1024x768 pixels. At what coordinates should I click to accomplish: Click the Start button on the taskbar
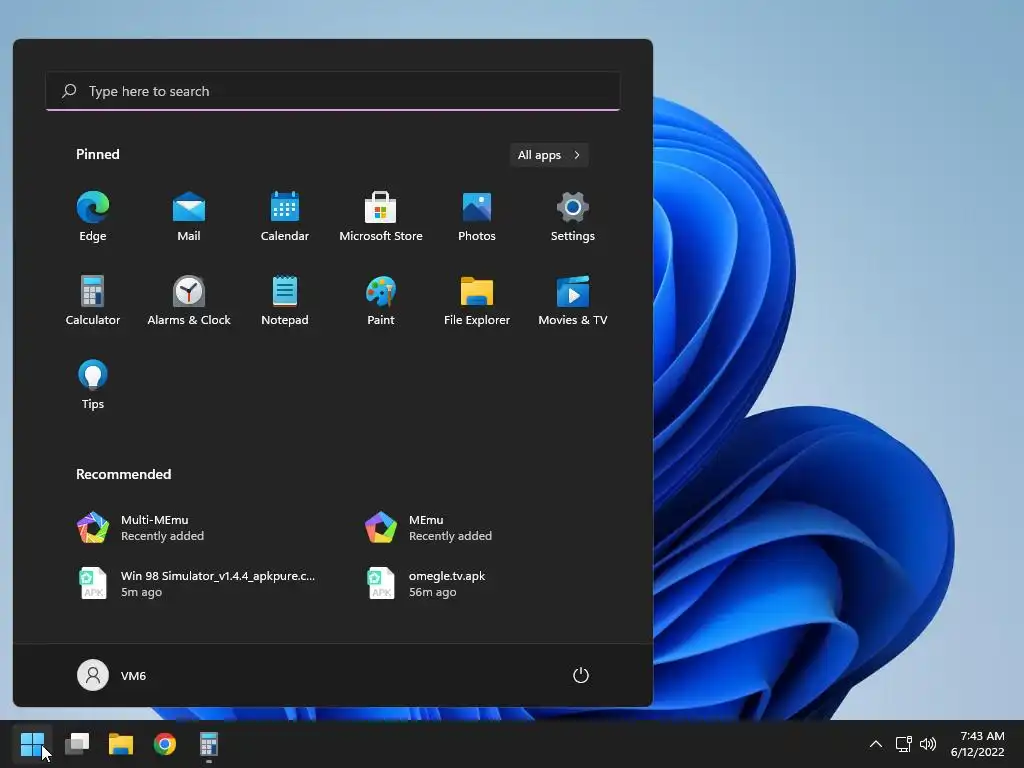pyautogui.click(x=32, y=744)
